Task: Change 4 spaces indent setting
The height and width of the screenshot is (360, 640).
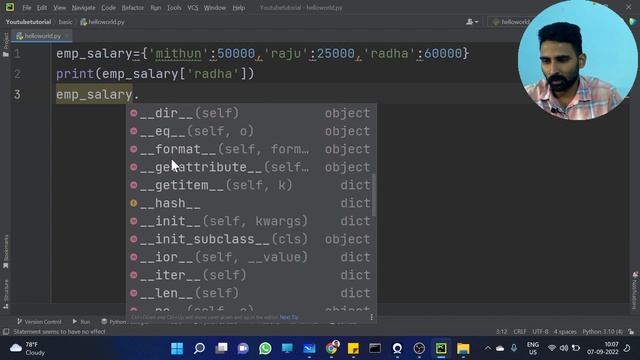Action: point(565,332)
